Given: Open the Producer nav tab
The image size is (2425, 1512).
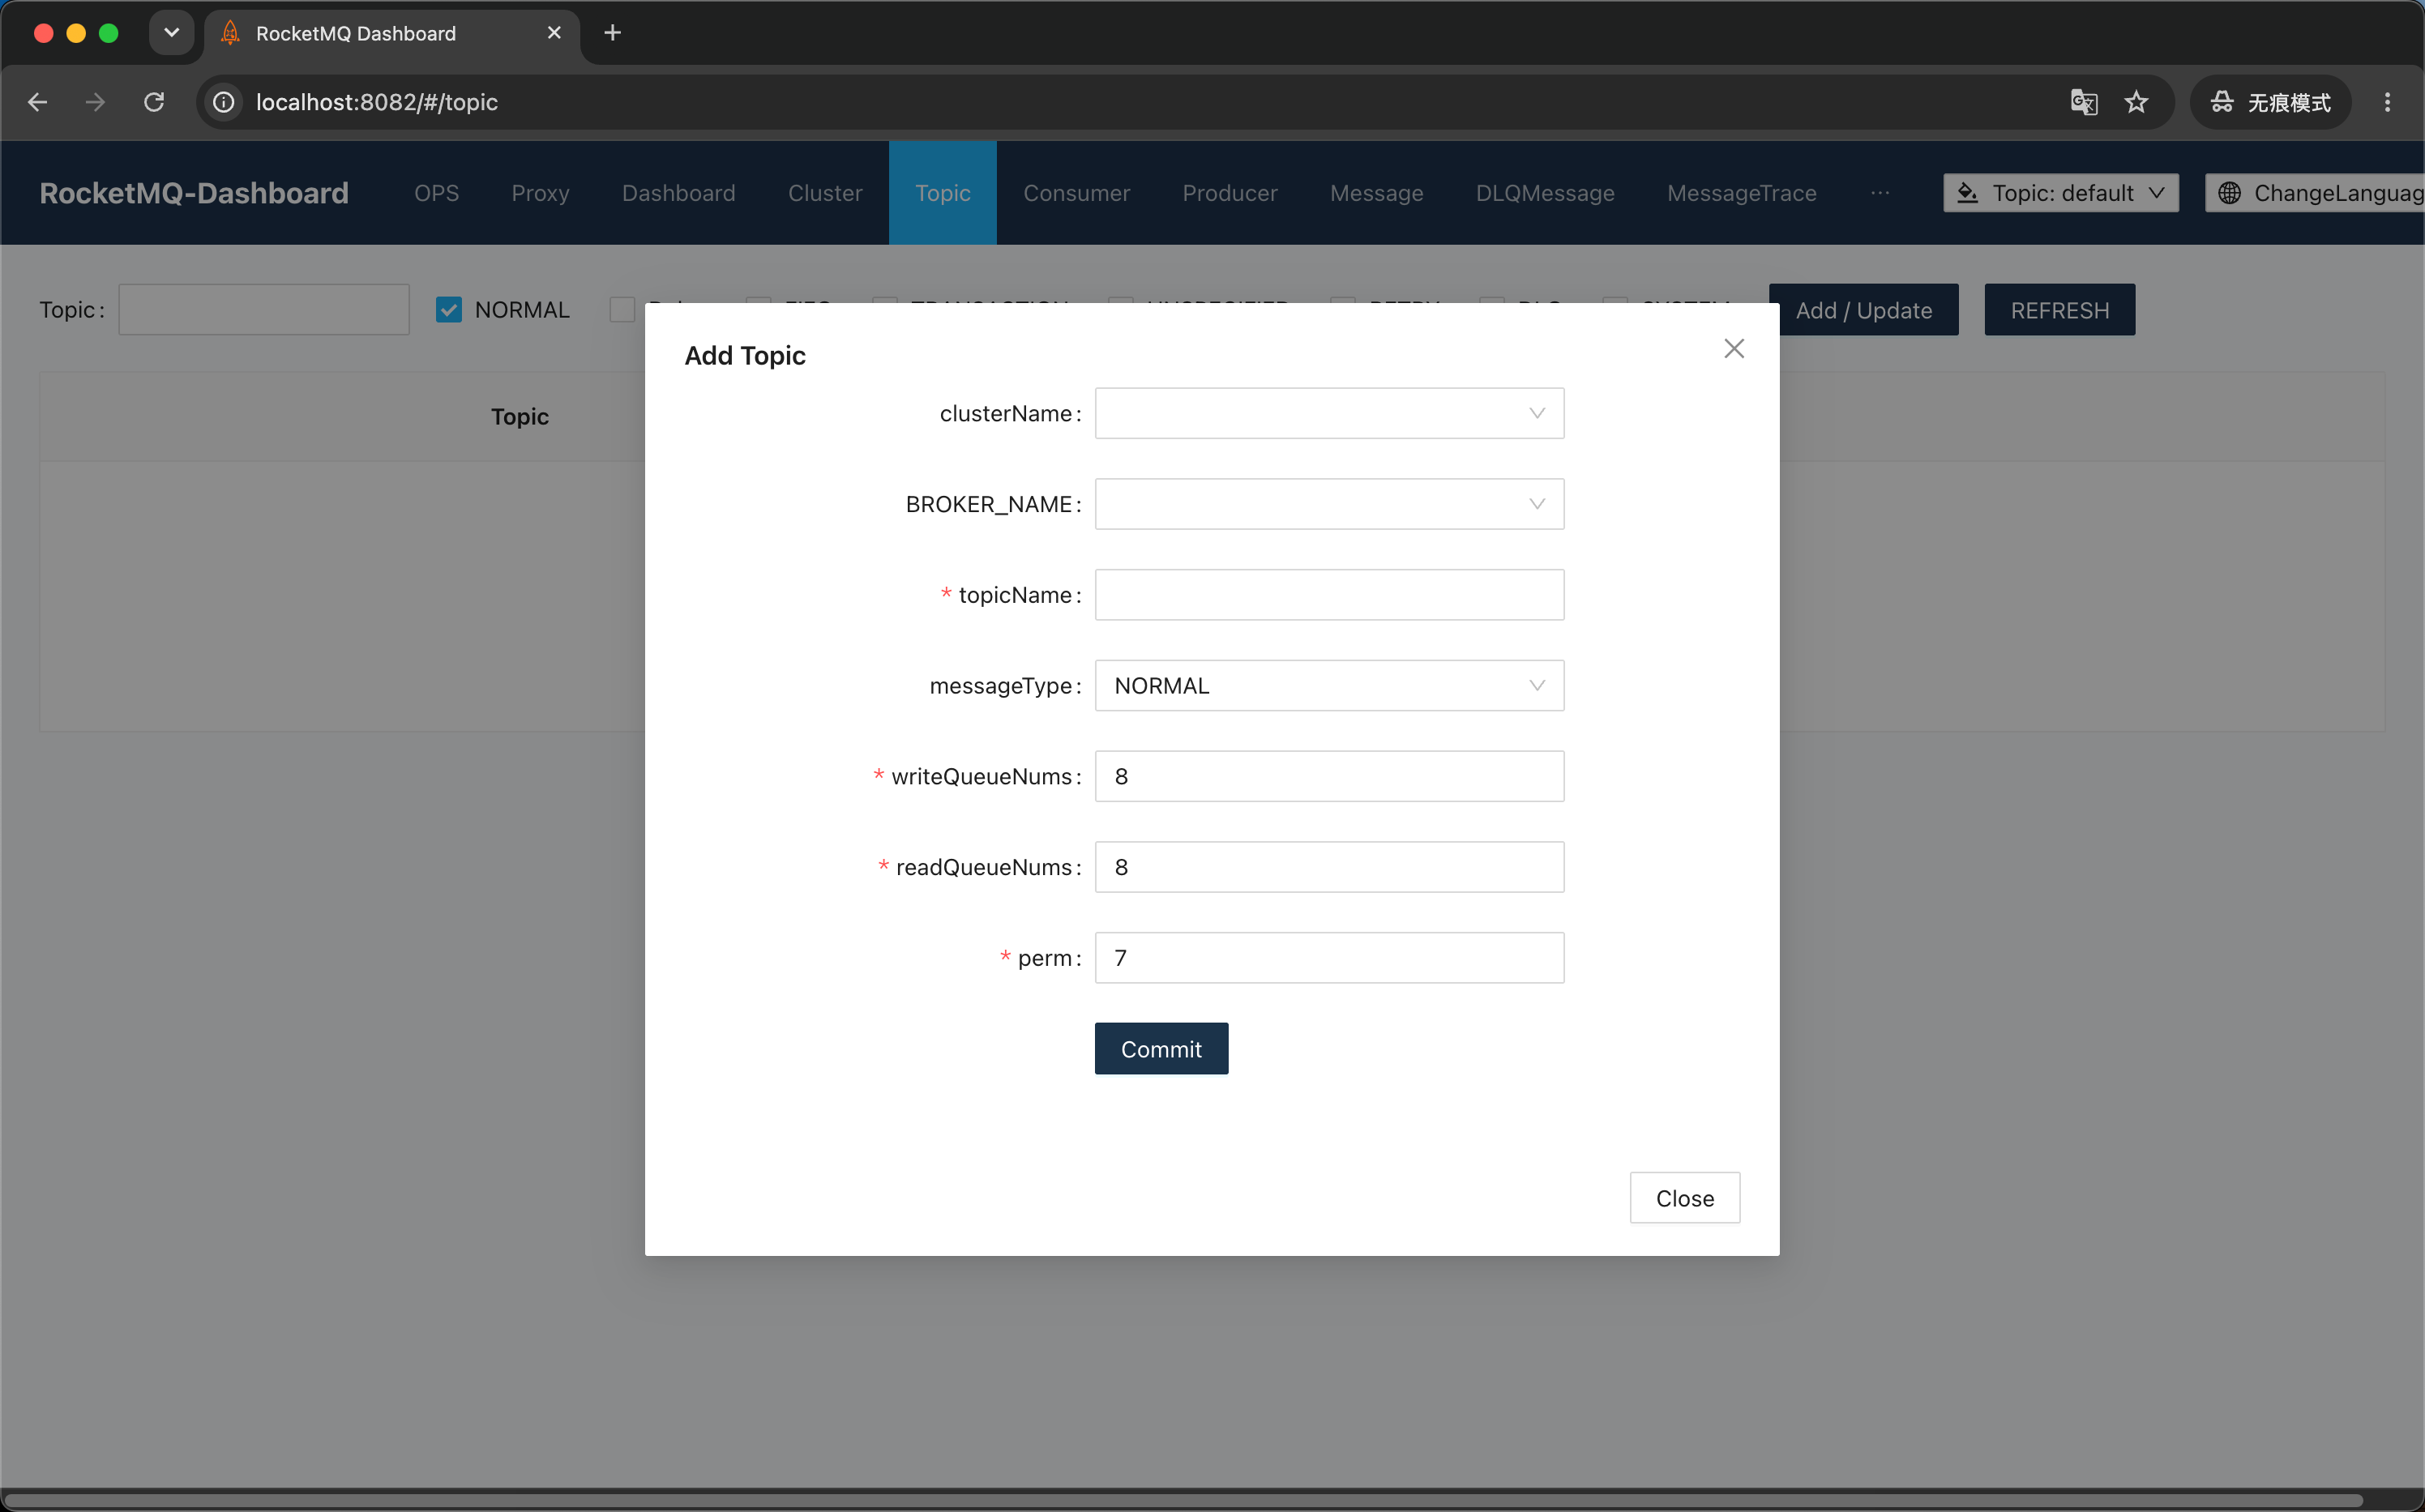Looking at the screenshot, I should pyautogui.click(x=1229, y=193).
